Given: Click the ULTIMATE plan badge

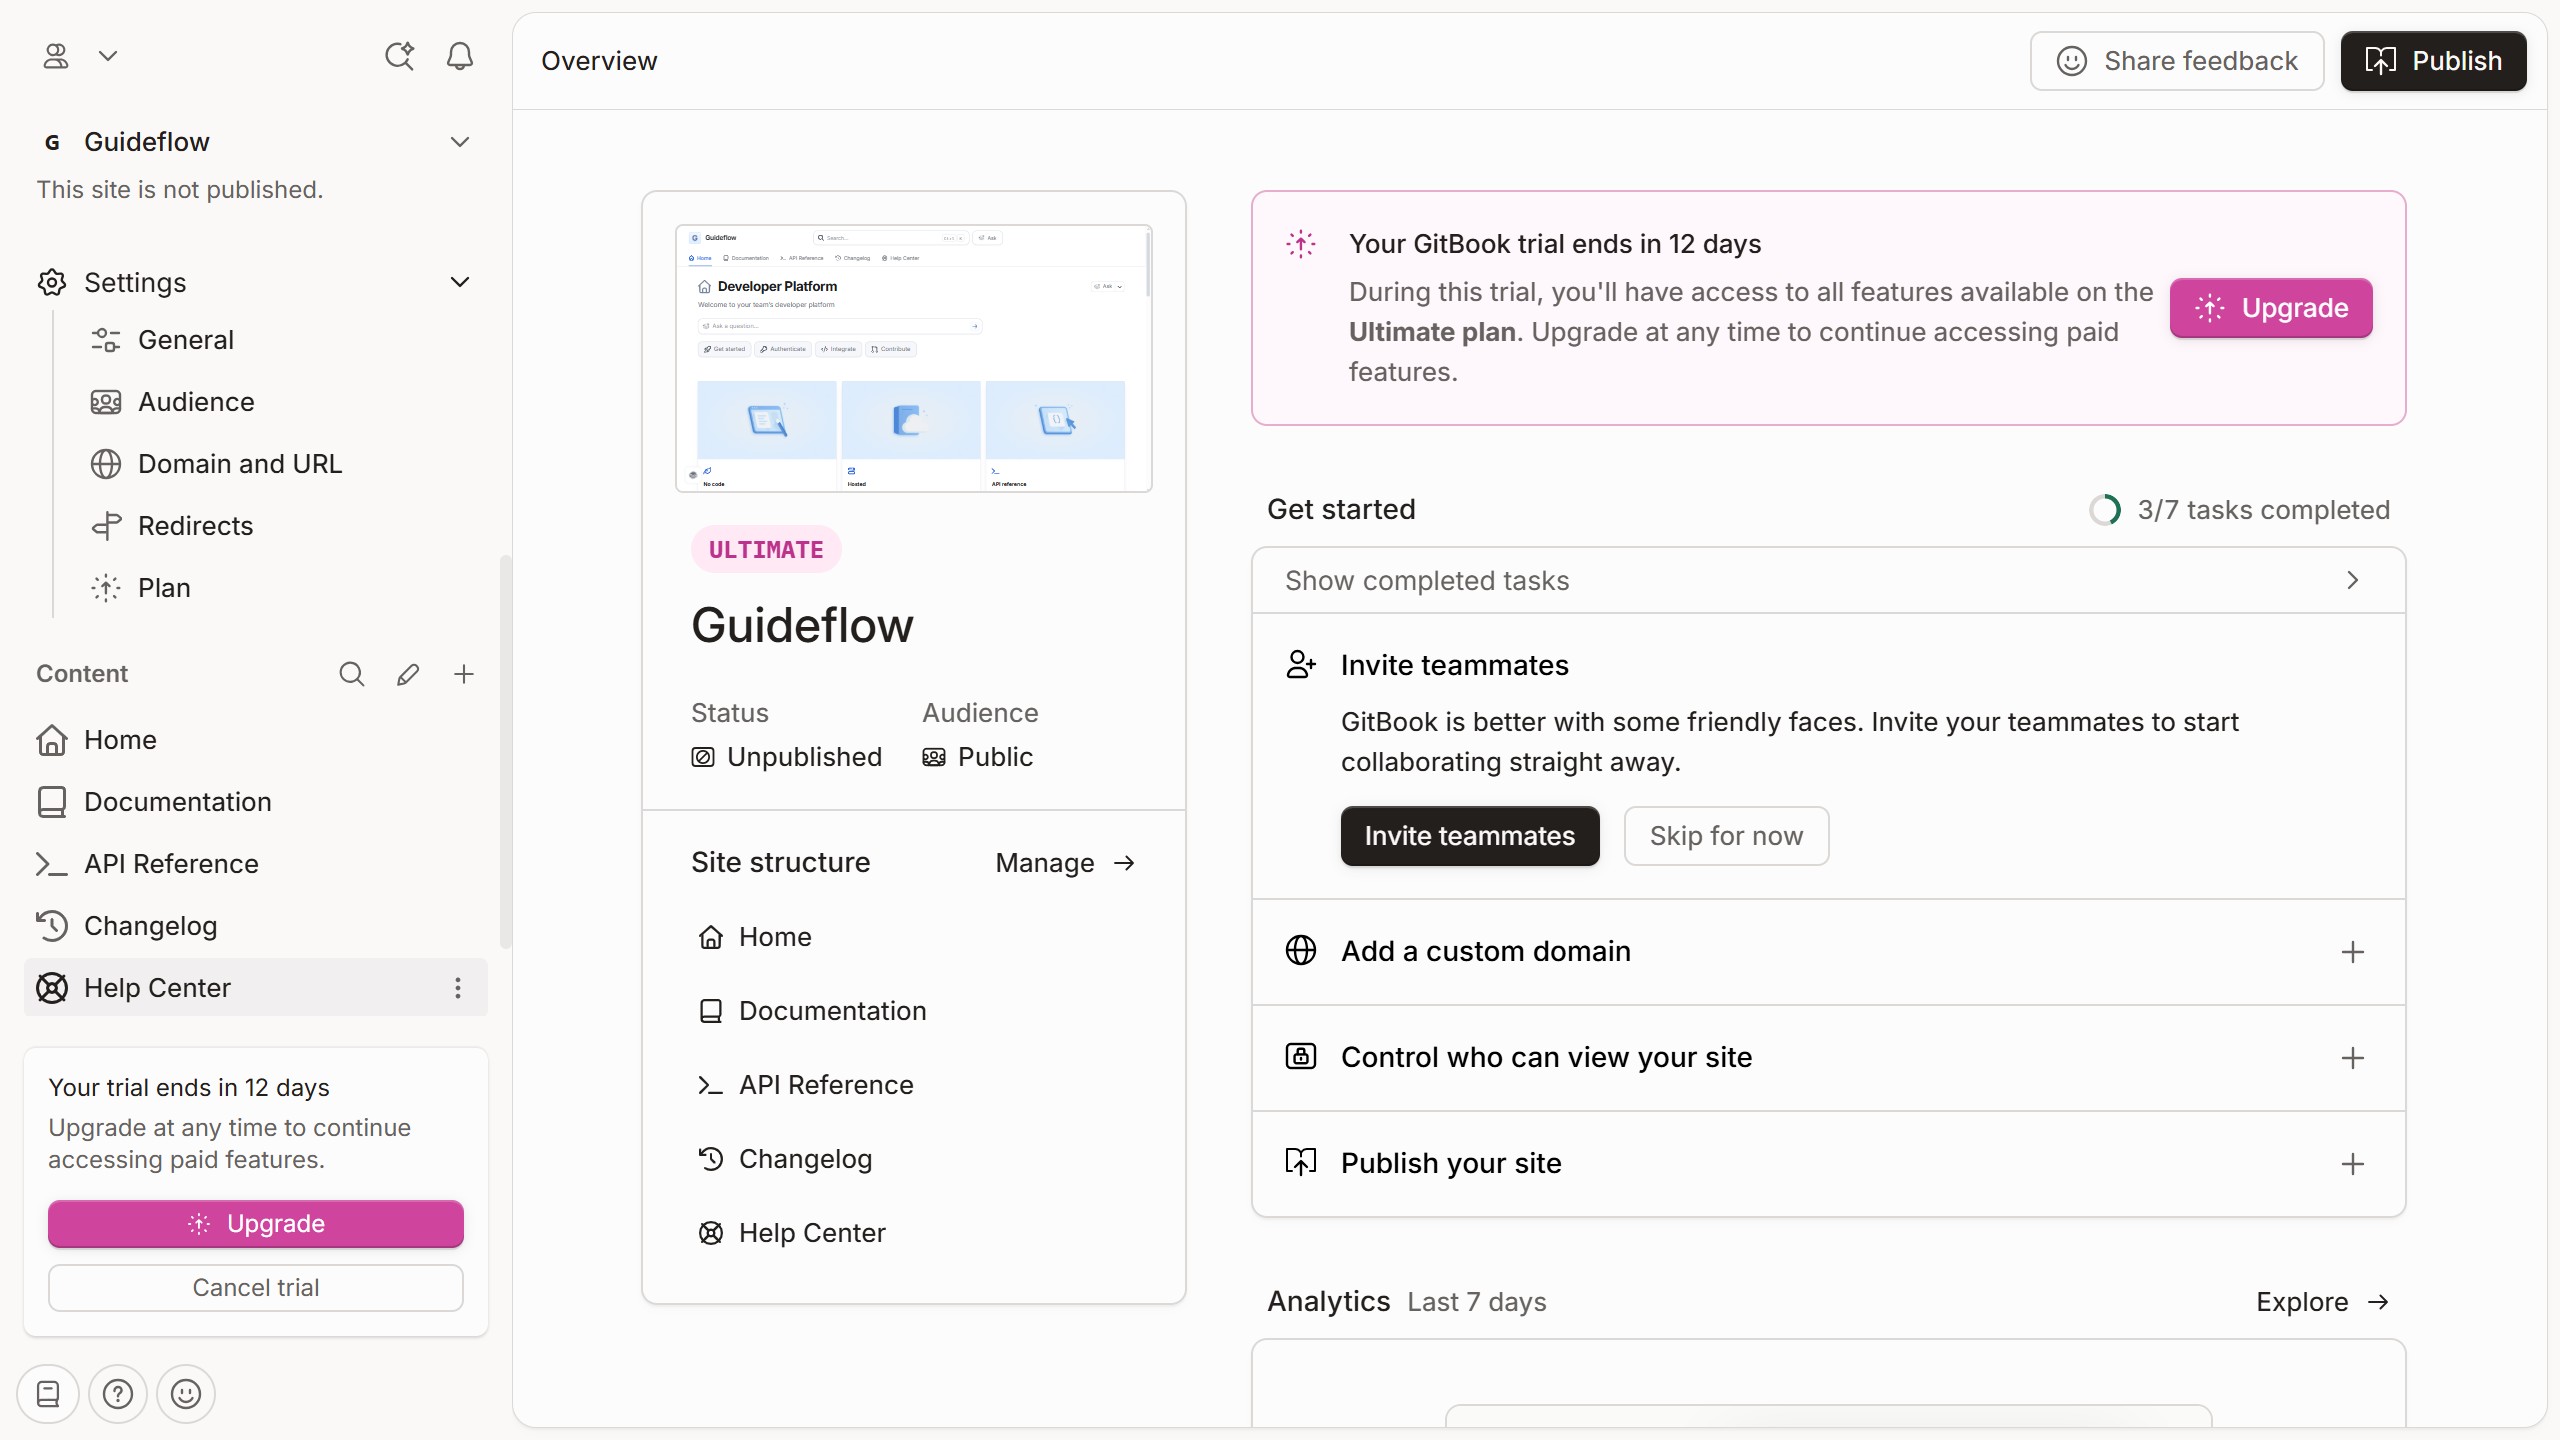Looking at the screenshot, I should (766, 550).
